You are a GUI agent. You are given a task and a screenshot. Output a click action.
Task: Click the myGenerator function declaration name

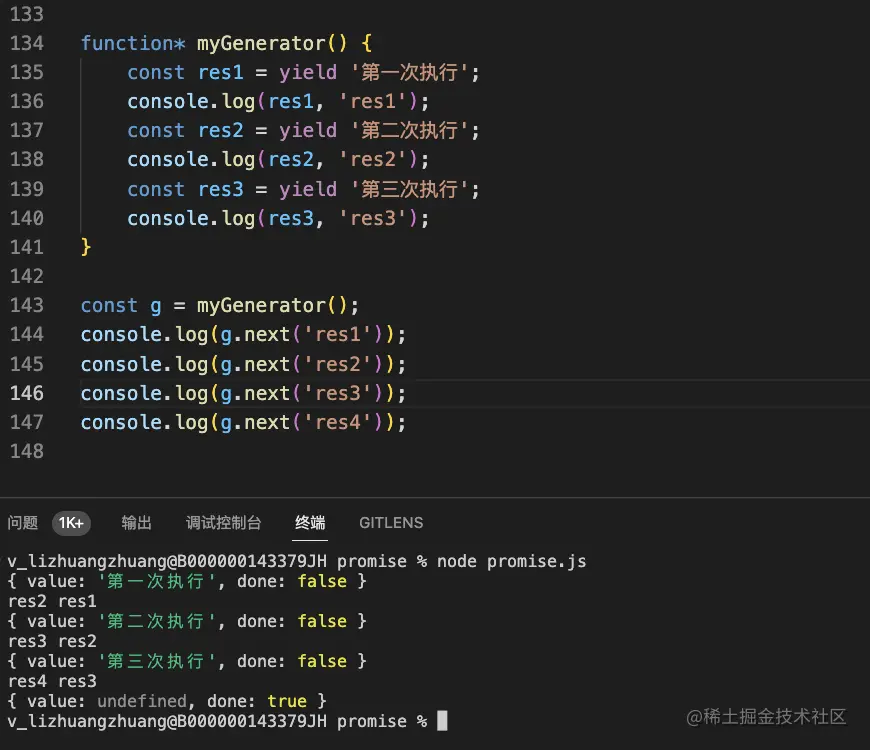[261, 43]
